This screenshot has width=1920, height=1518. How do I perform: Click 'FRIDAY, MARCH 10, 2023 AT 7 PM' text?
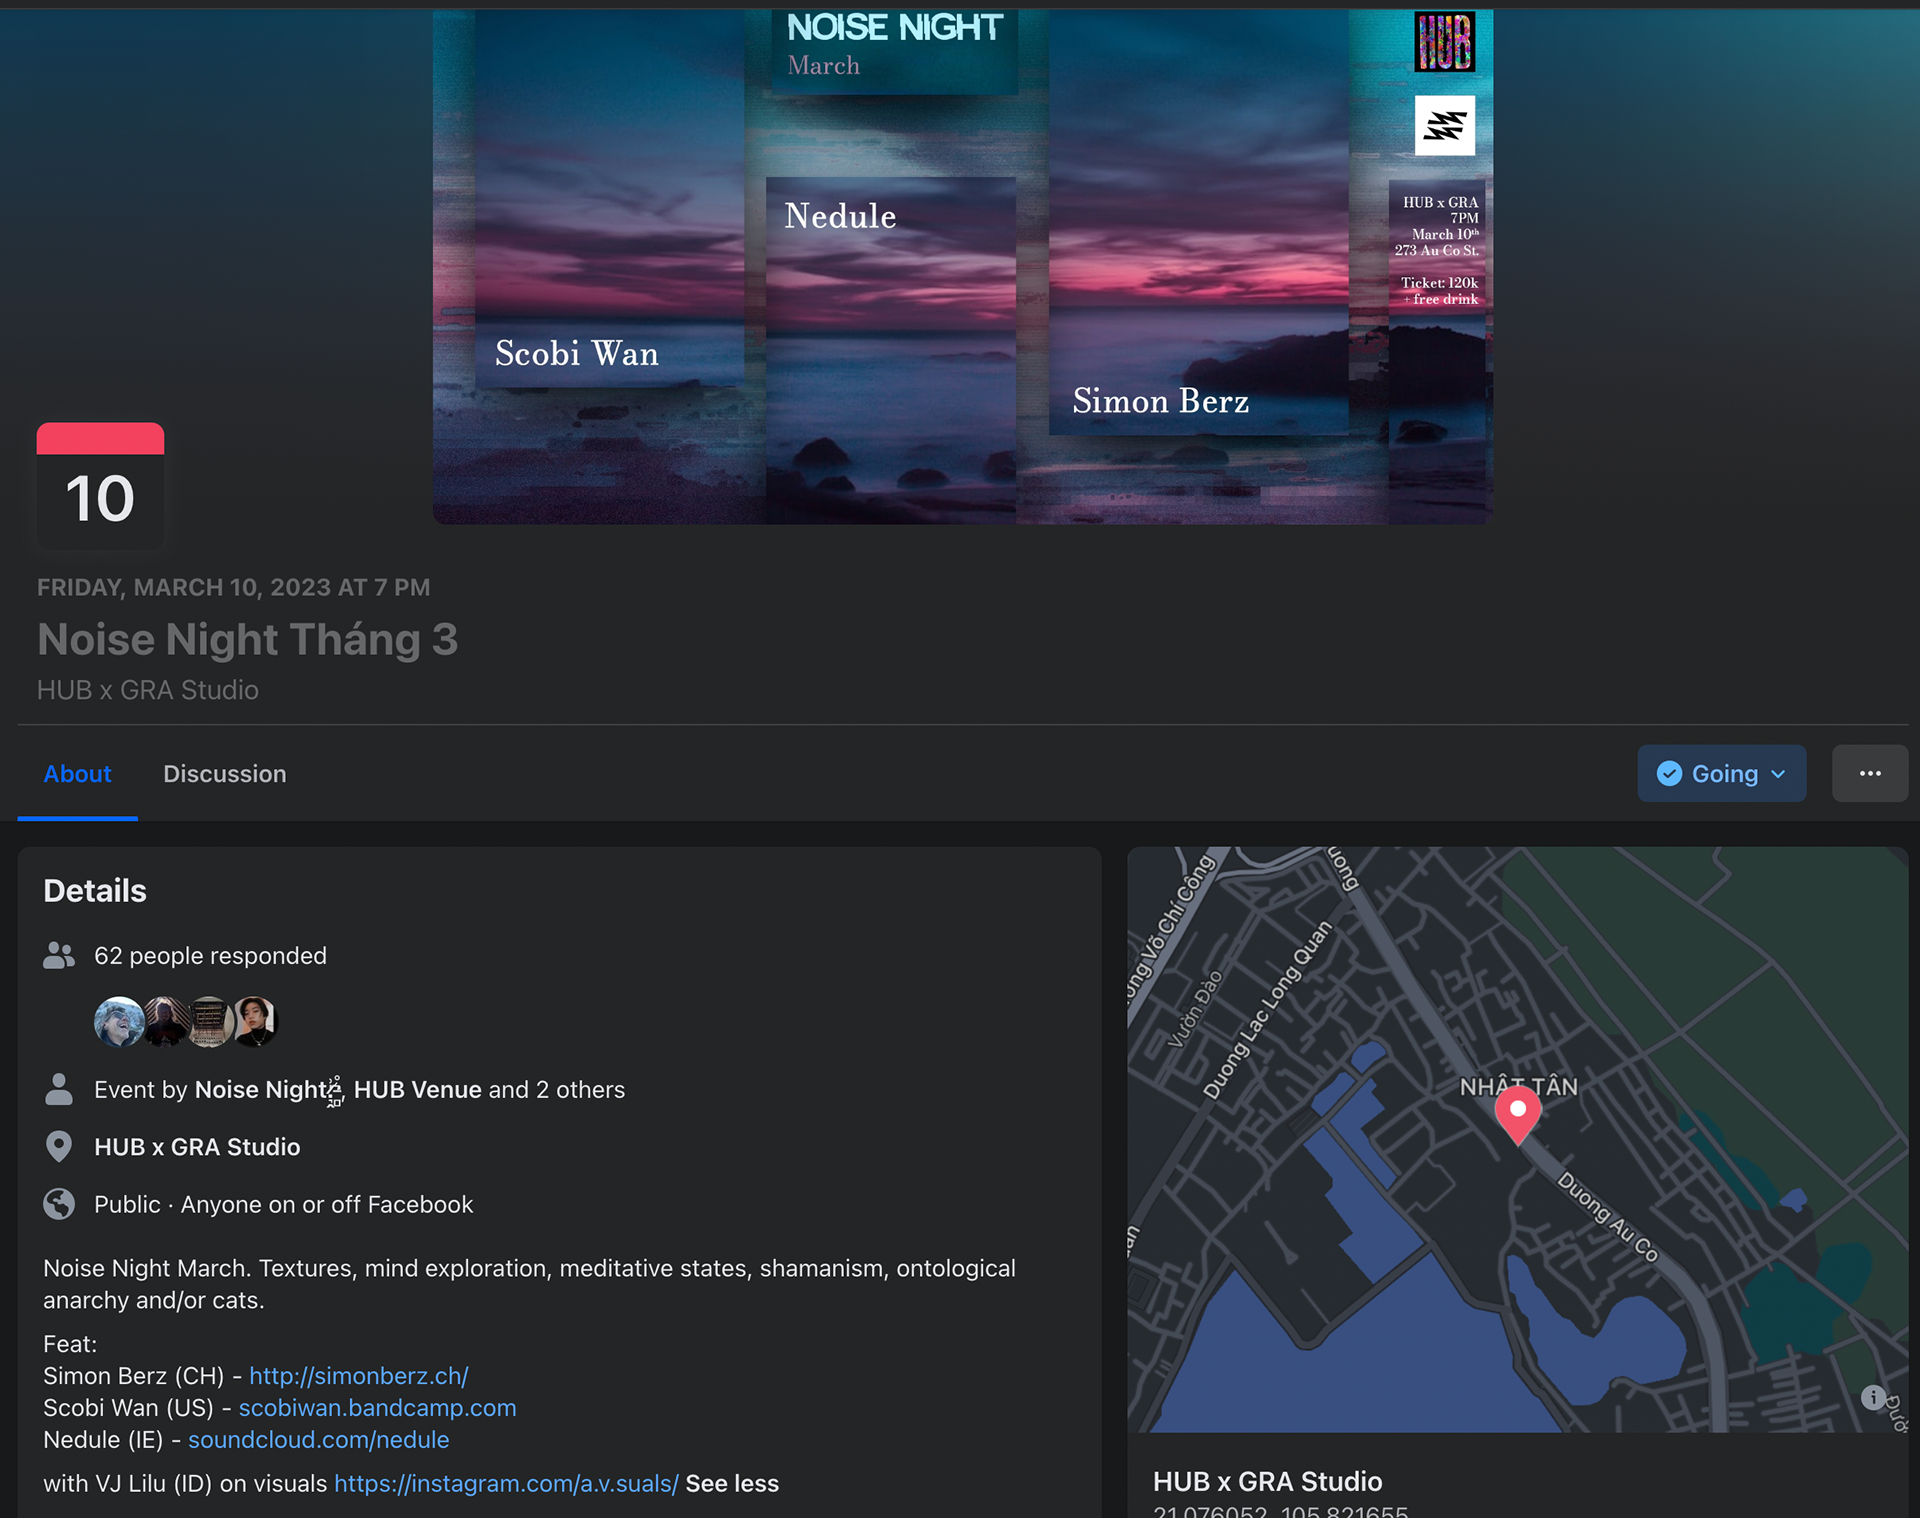coord(234,587)
